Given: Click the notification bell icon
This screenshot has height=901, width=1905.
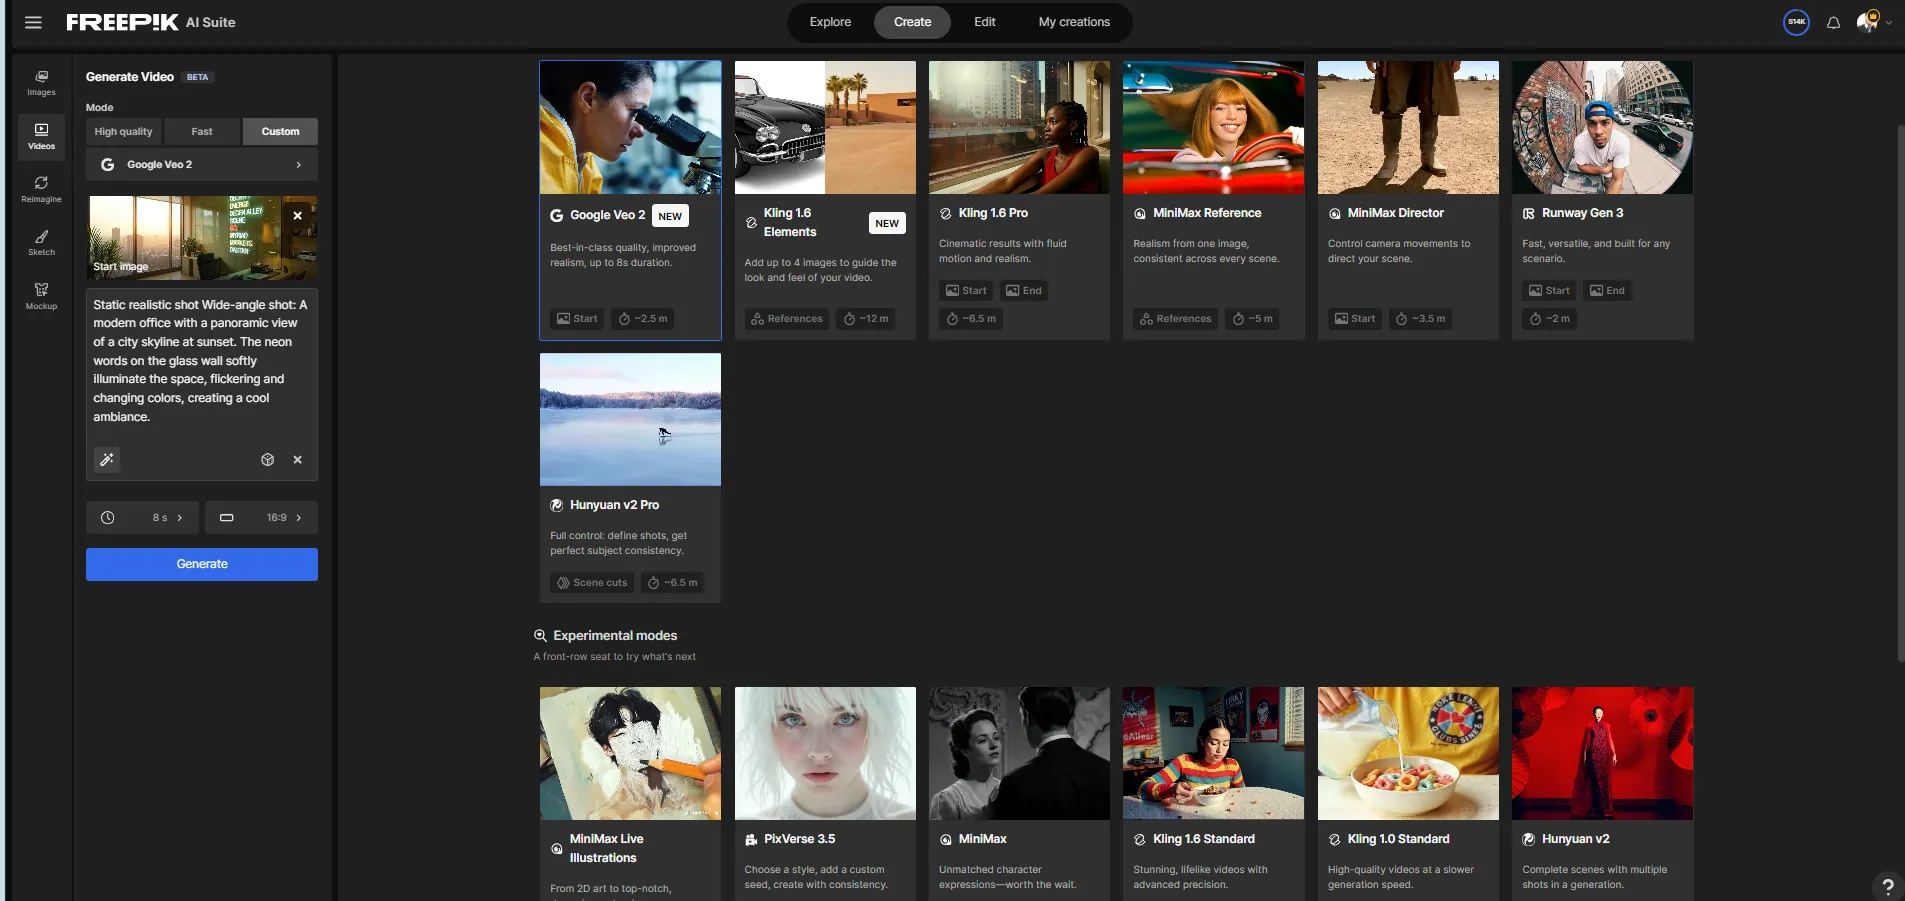Looking at the screenshot, I should point(1833,23).
